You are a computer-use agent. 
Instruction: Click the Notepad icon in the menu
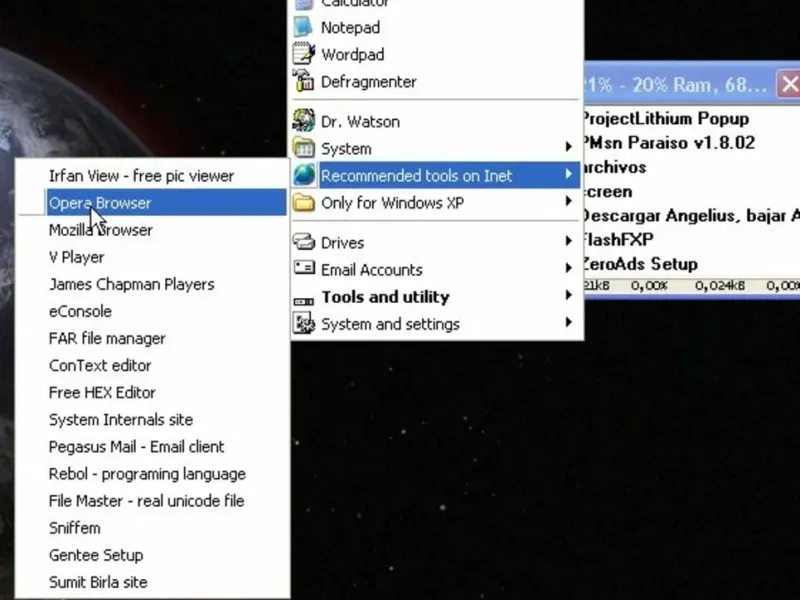(x=303, y=27)
